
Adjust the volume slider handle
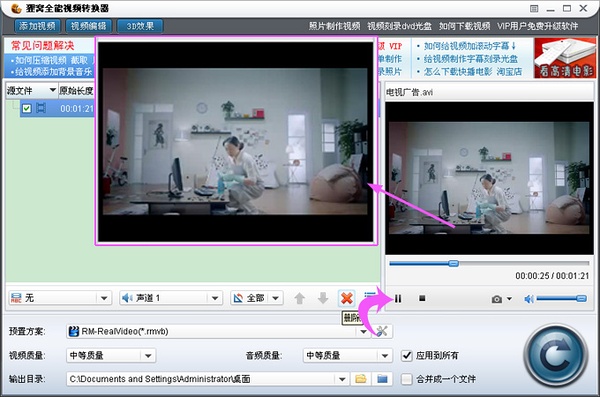click(581, 299)
